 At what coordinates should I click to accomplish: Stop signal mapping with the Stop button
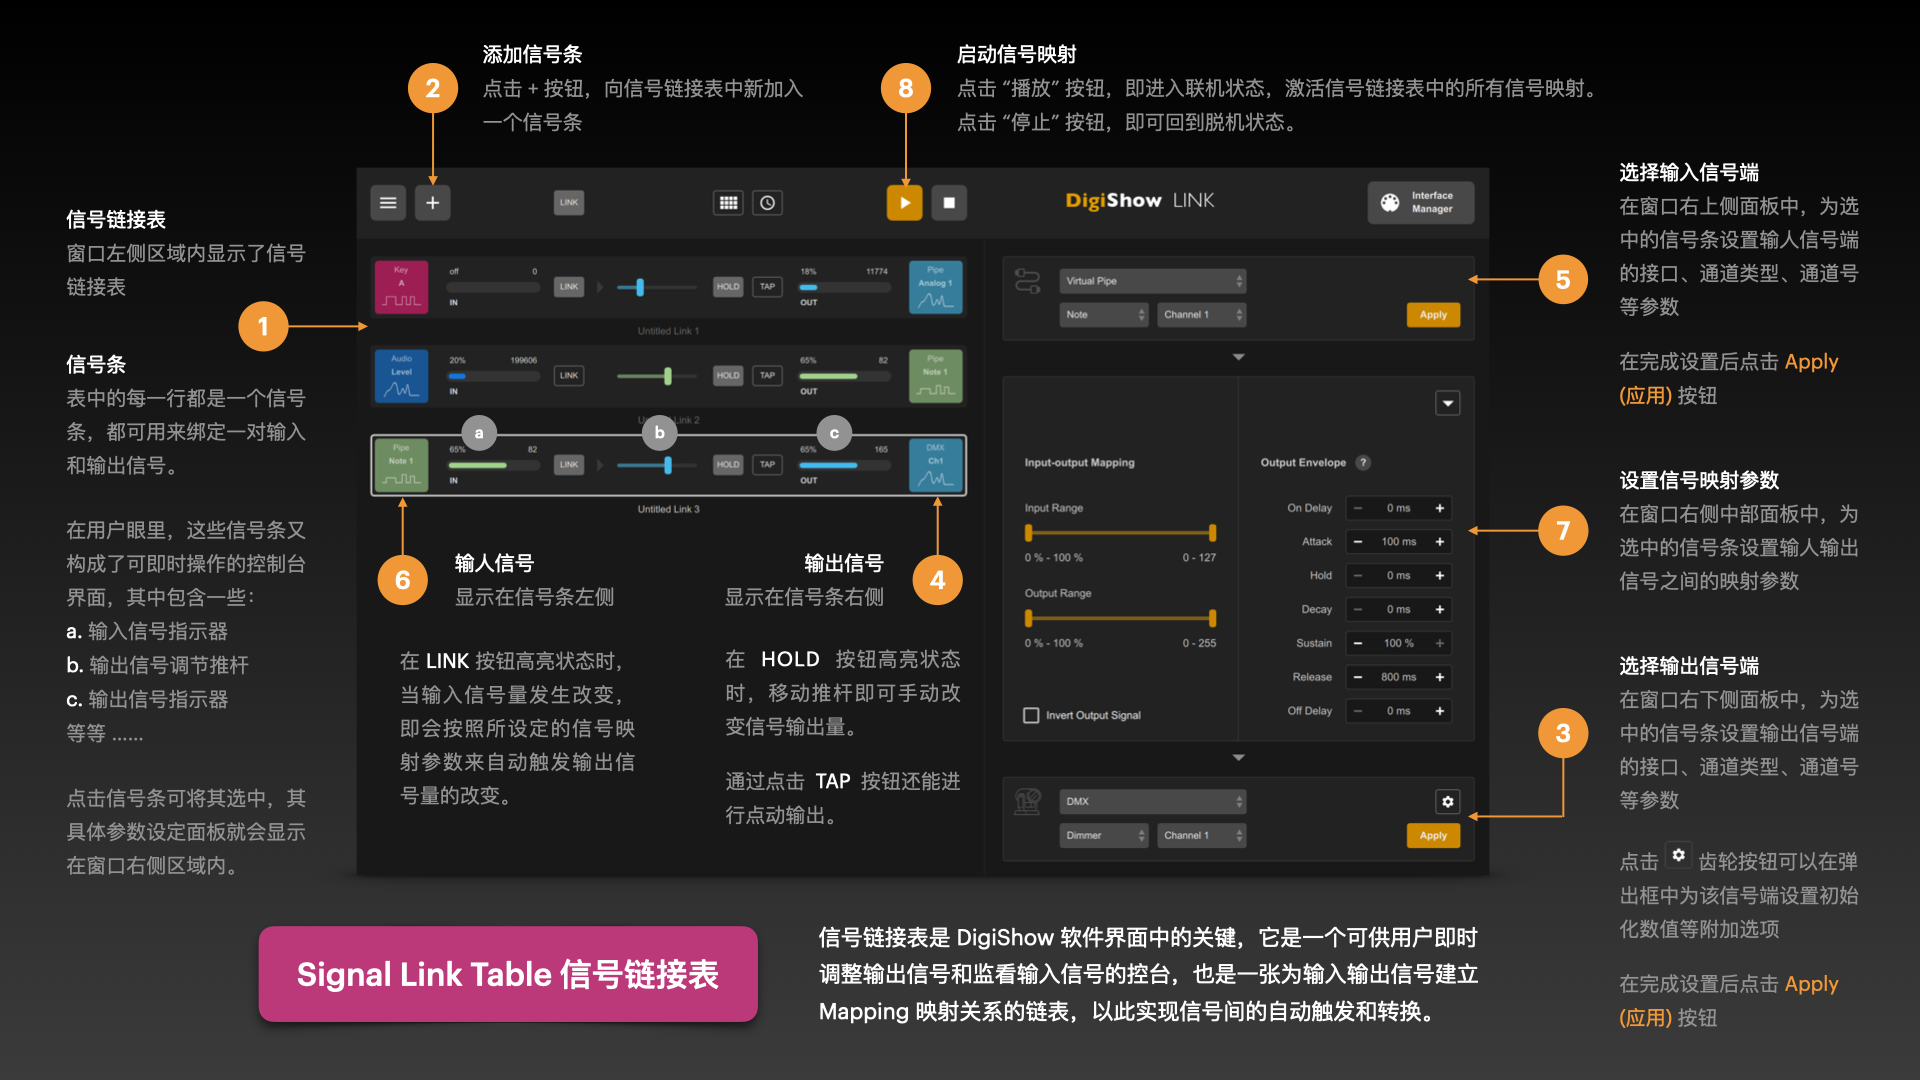click(949, 203)
